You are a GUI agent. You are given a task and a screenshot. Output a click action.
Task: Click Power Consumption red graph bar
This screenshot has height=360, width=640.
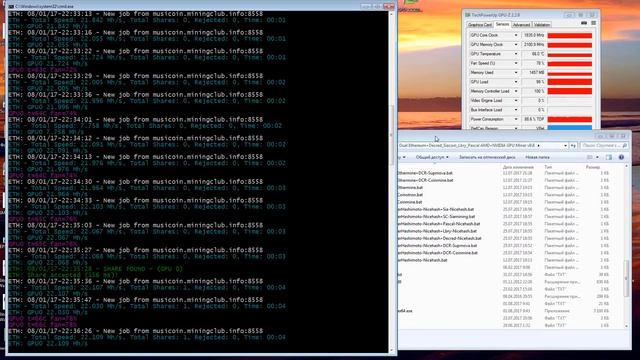point(570,120)
